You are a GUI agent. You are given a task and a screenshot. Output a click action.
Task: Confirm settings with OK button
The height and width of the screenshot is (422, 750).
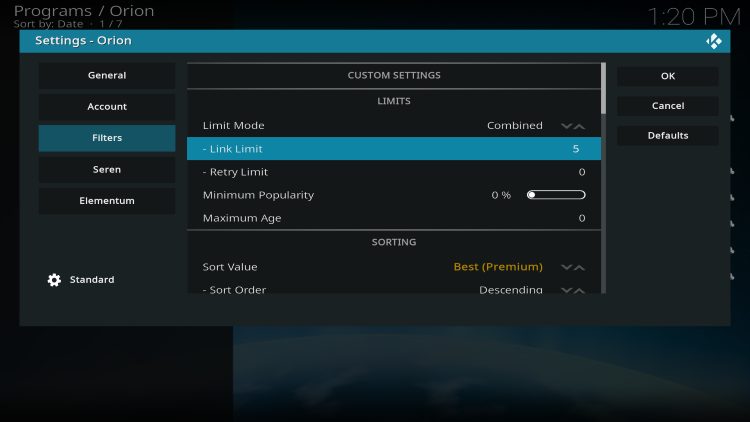668,76
